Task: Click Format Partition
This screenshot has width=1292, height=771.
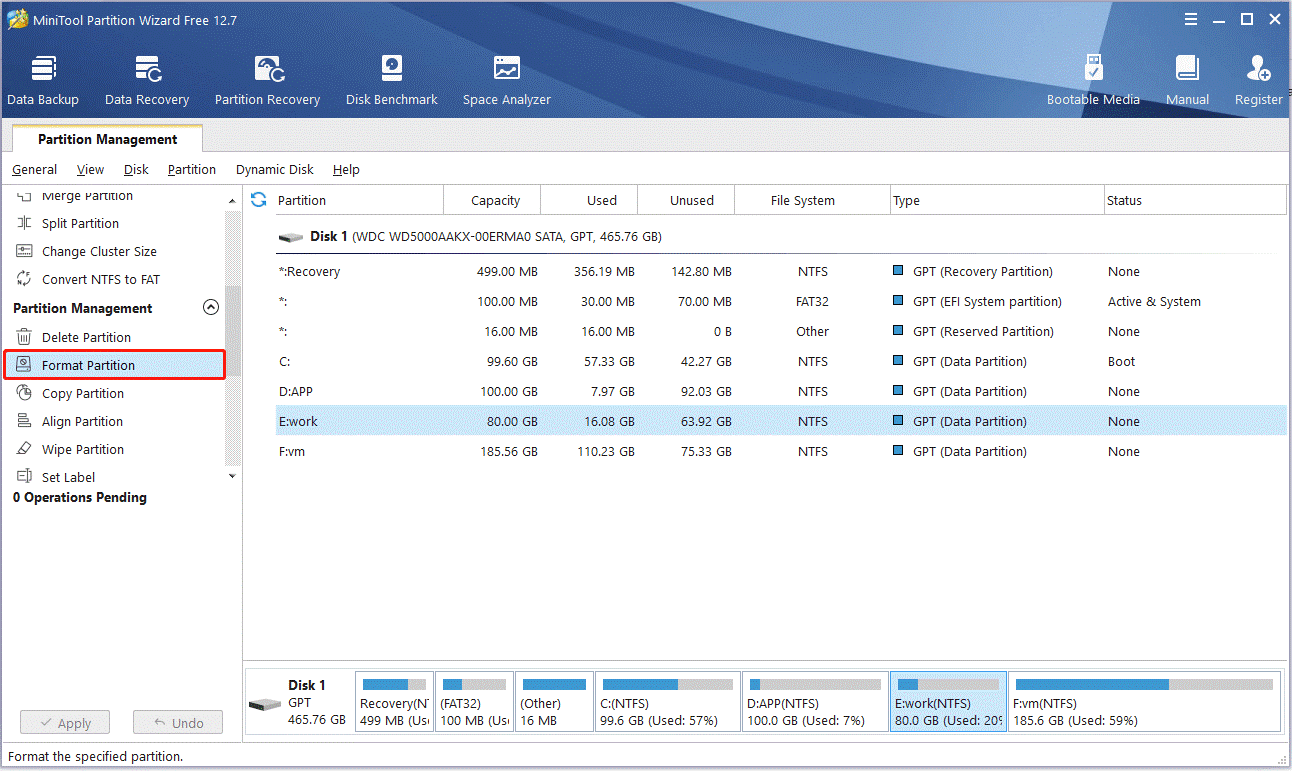Action: [114, 365]
